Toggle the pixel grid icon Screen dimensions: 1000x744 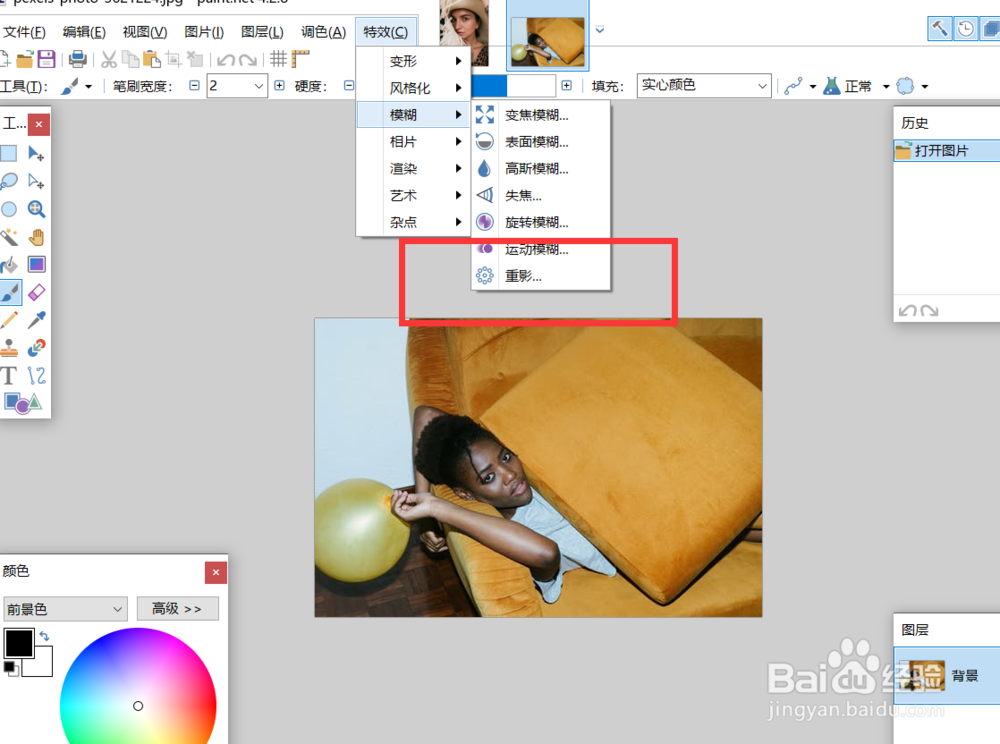pyautogui.click(x=278, y=59)
